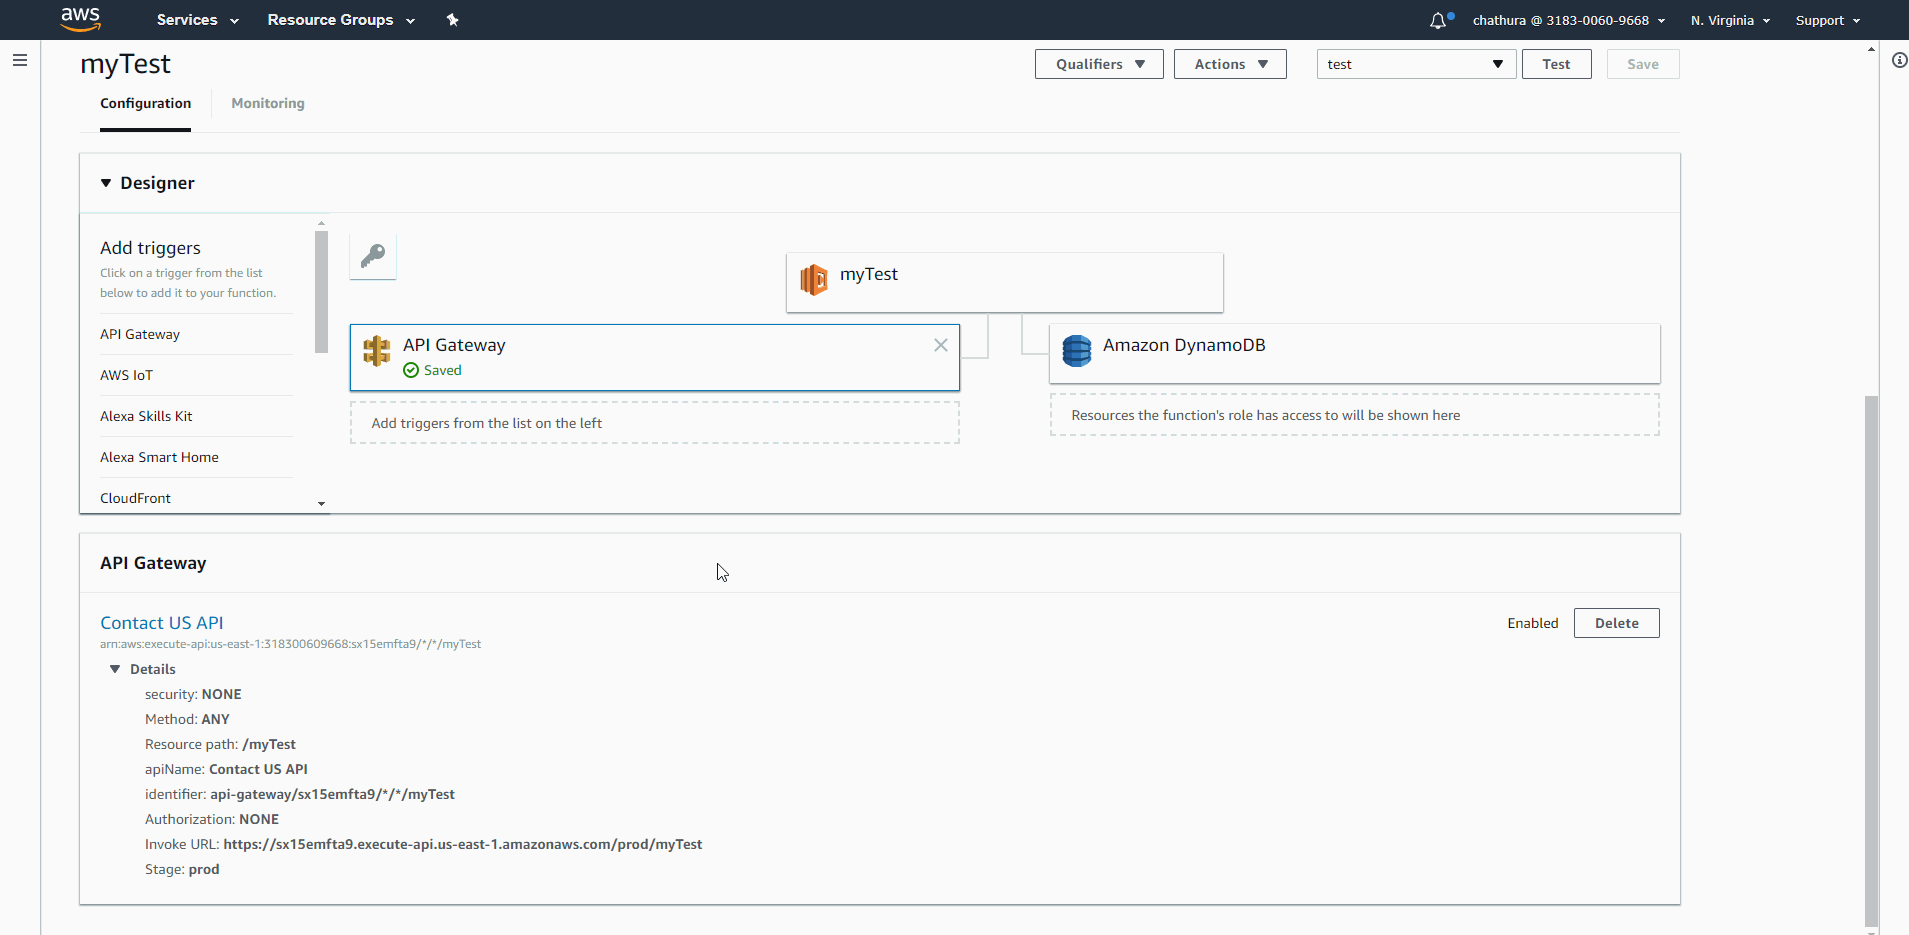This screenshot has height=935, width=1909.
Task: Open the Qualifiers dropdown
Action: [x=1099, y=64]
